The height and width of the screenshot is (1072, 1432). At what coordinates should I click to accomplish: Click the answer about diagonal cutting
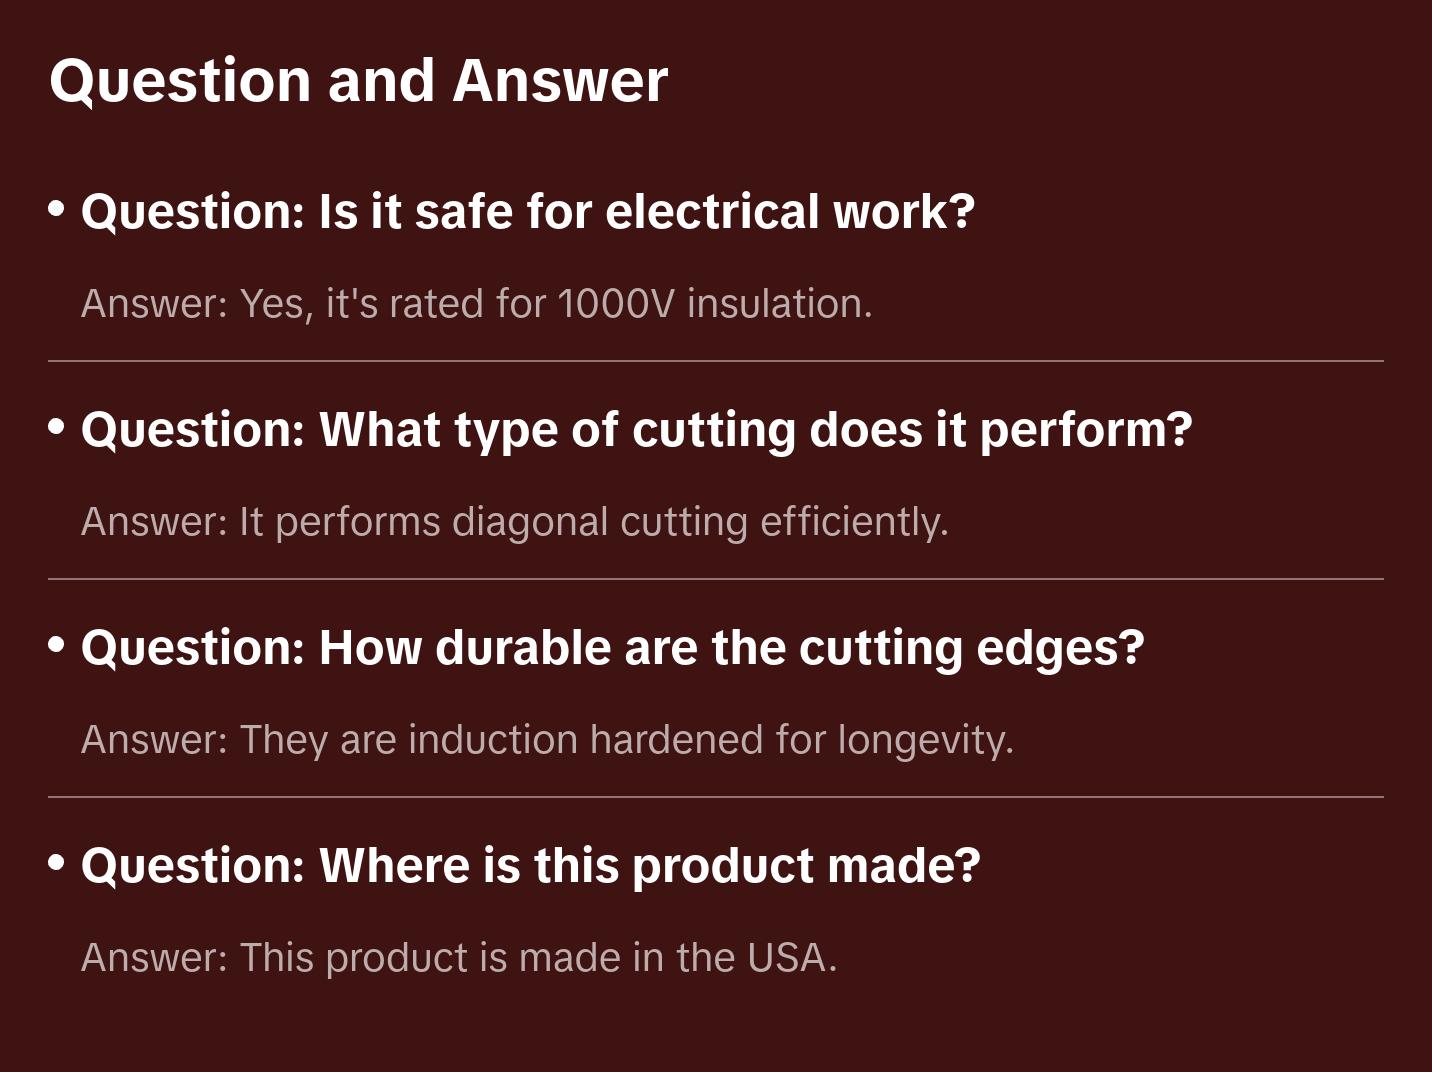point(514,522)
